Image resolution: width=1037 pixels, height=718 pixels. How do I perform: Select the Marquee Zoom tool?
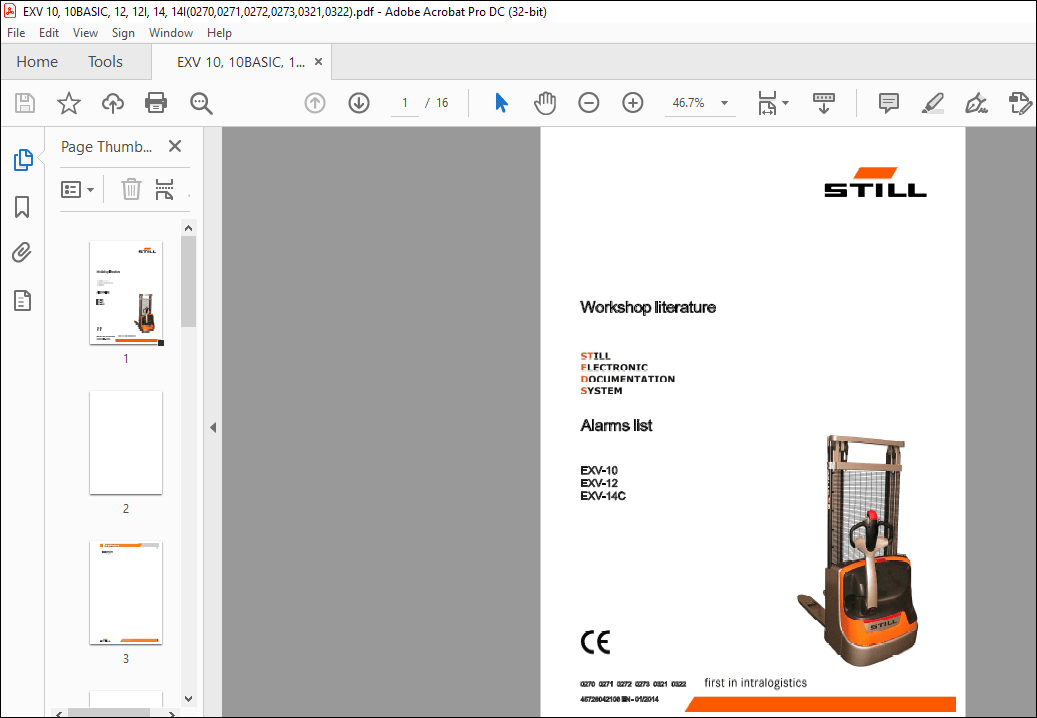[x=200, y=102]
